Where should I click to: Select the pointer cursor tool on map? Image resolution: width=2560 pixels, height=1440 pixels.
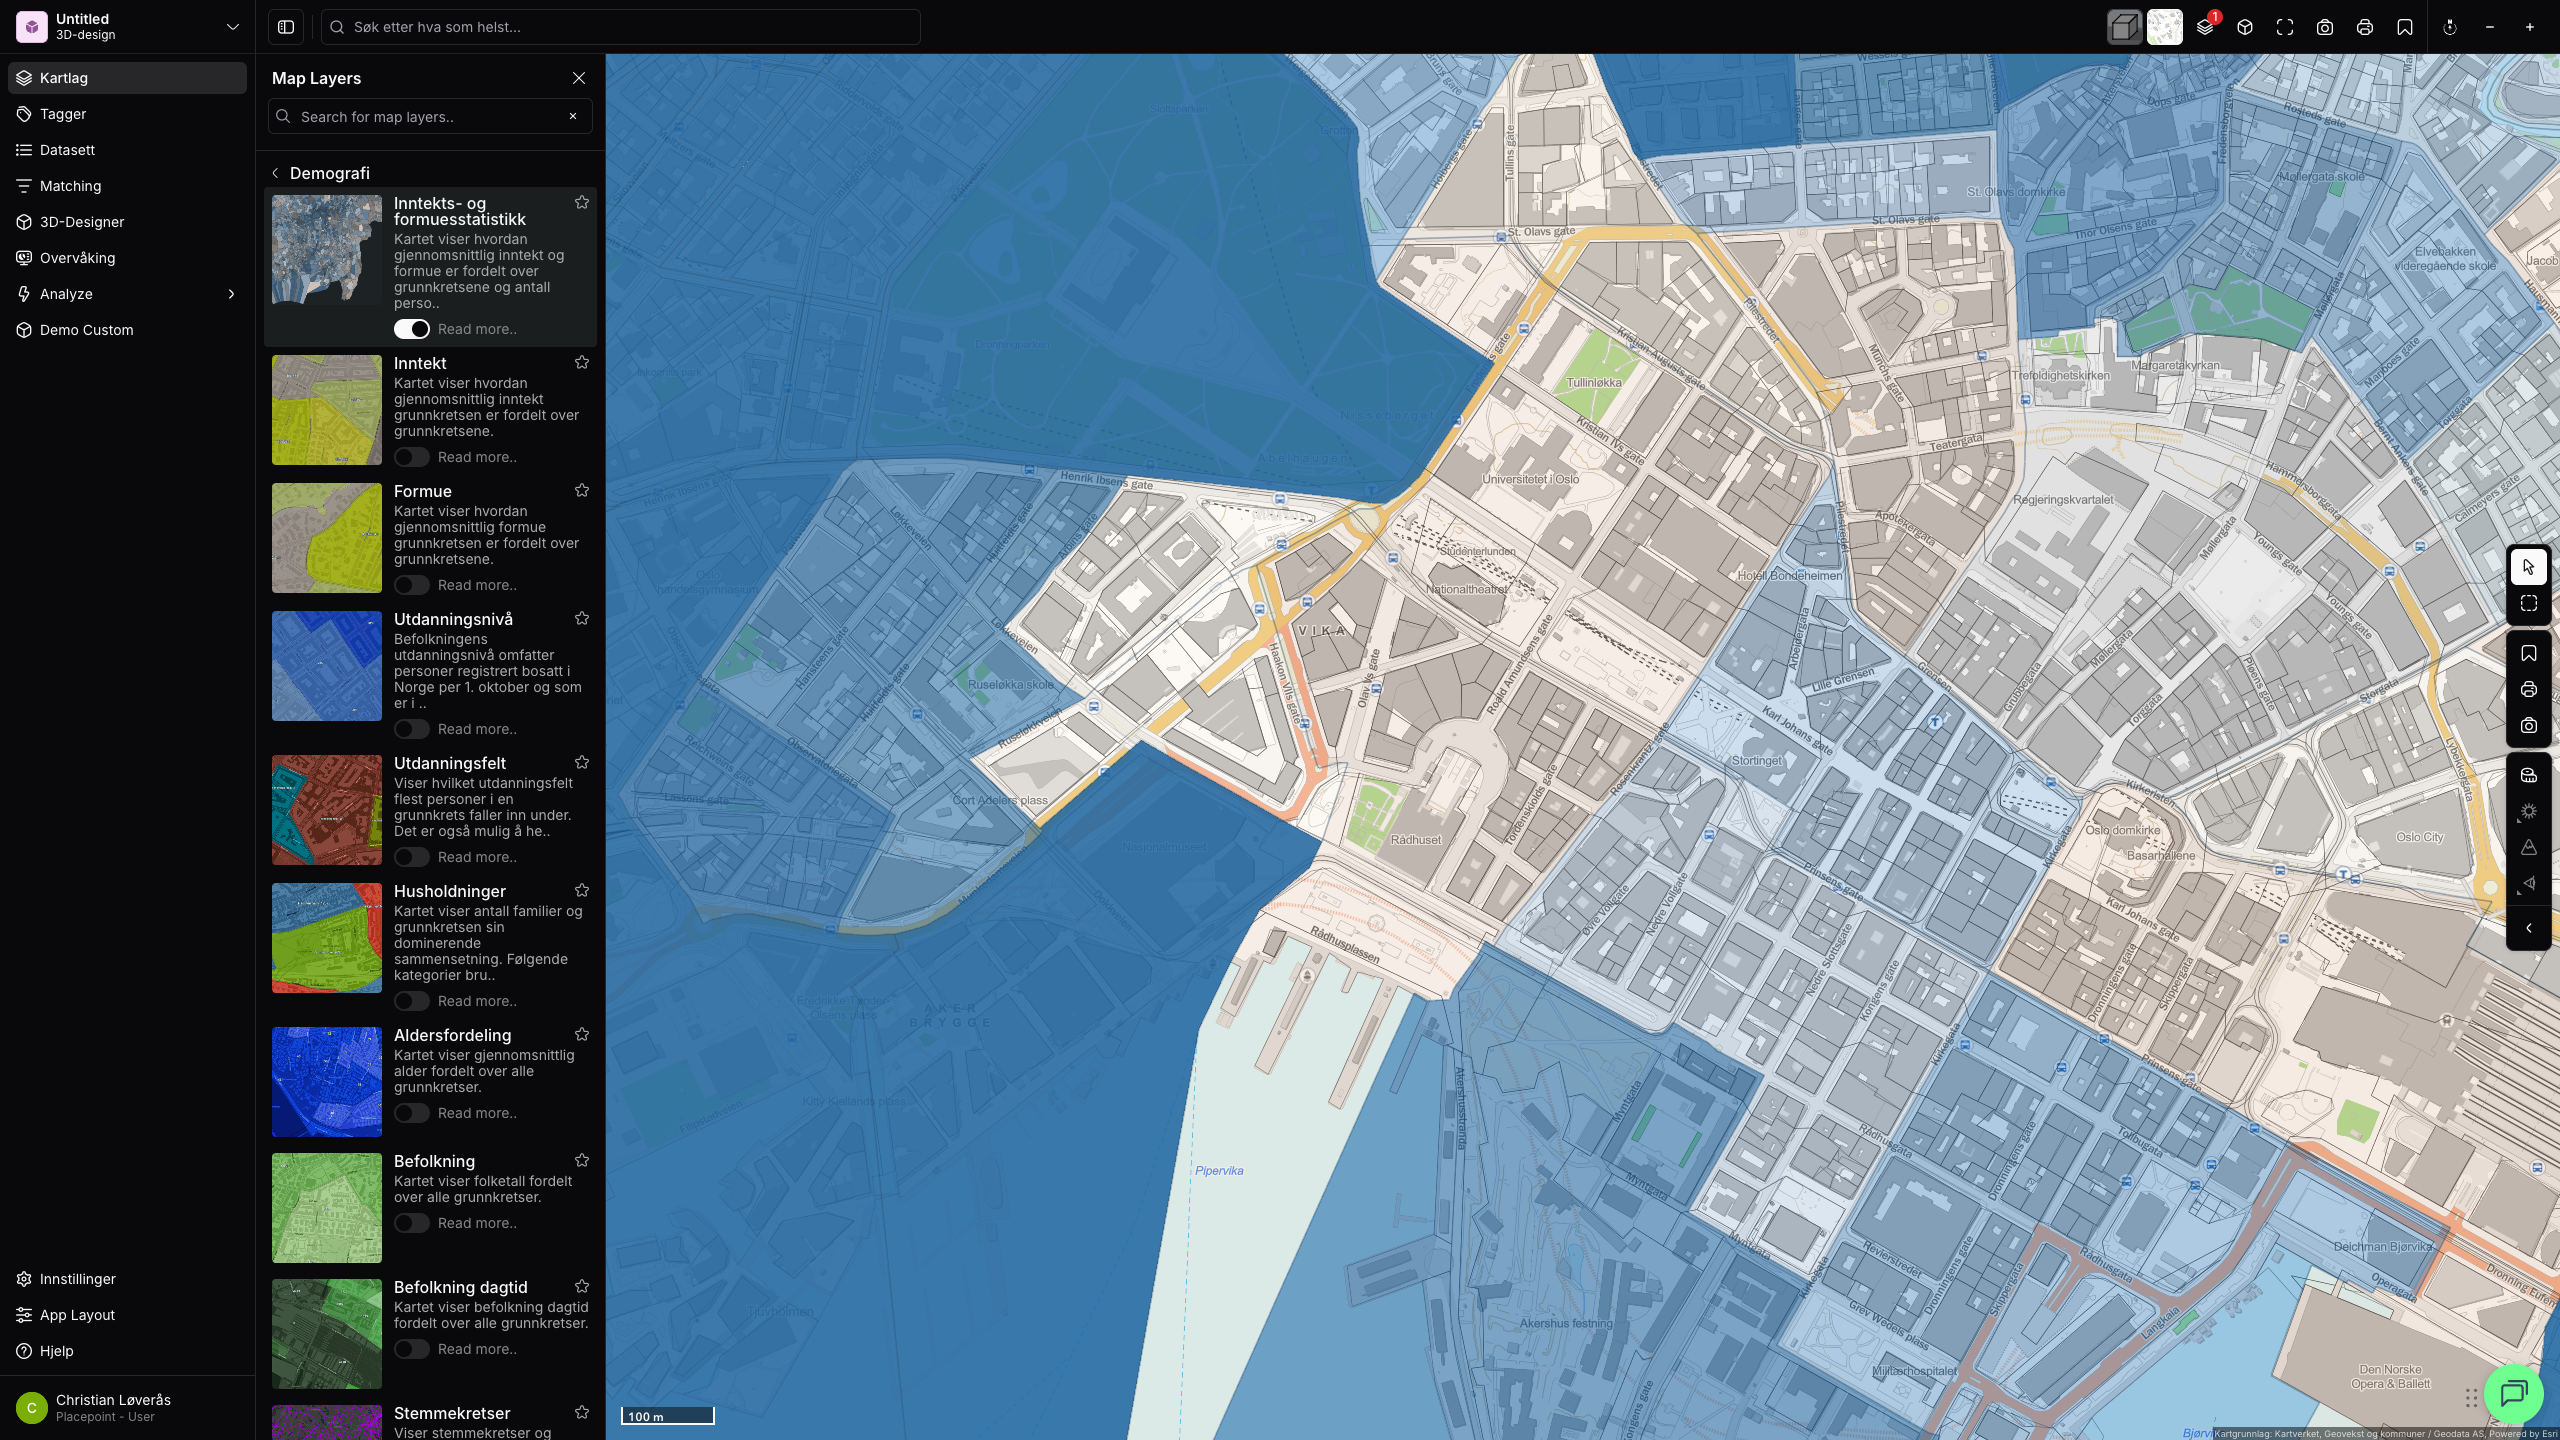(x=2529, y=567)
